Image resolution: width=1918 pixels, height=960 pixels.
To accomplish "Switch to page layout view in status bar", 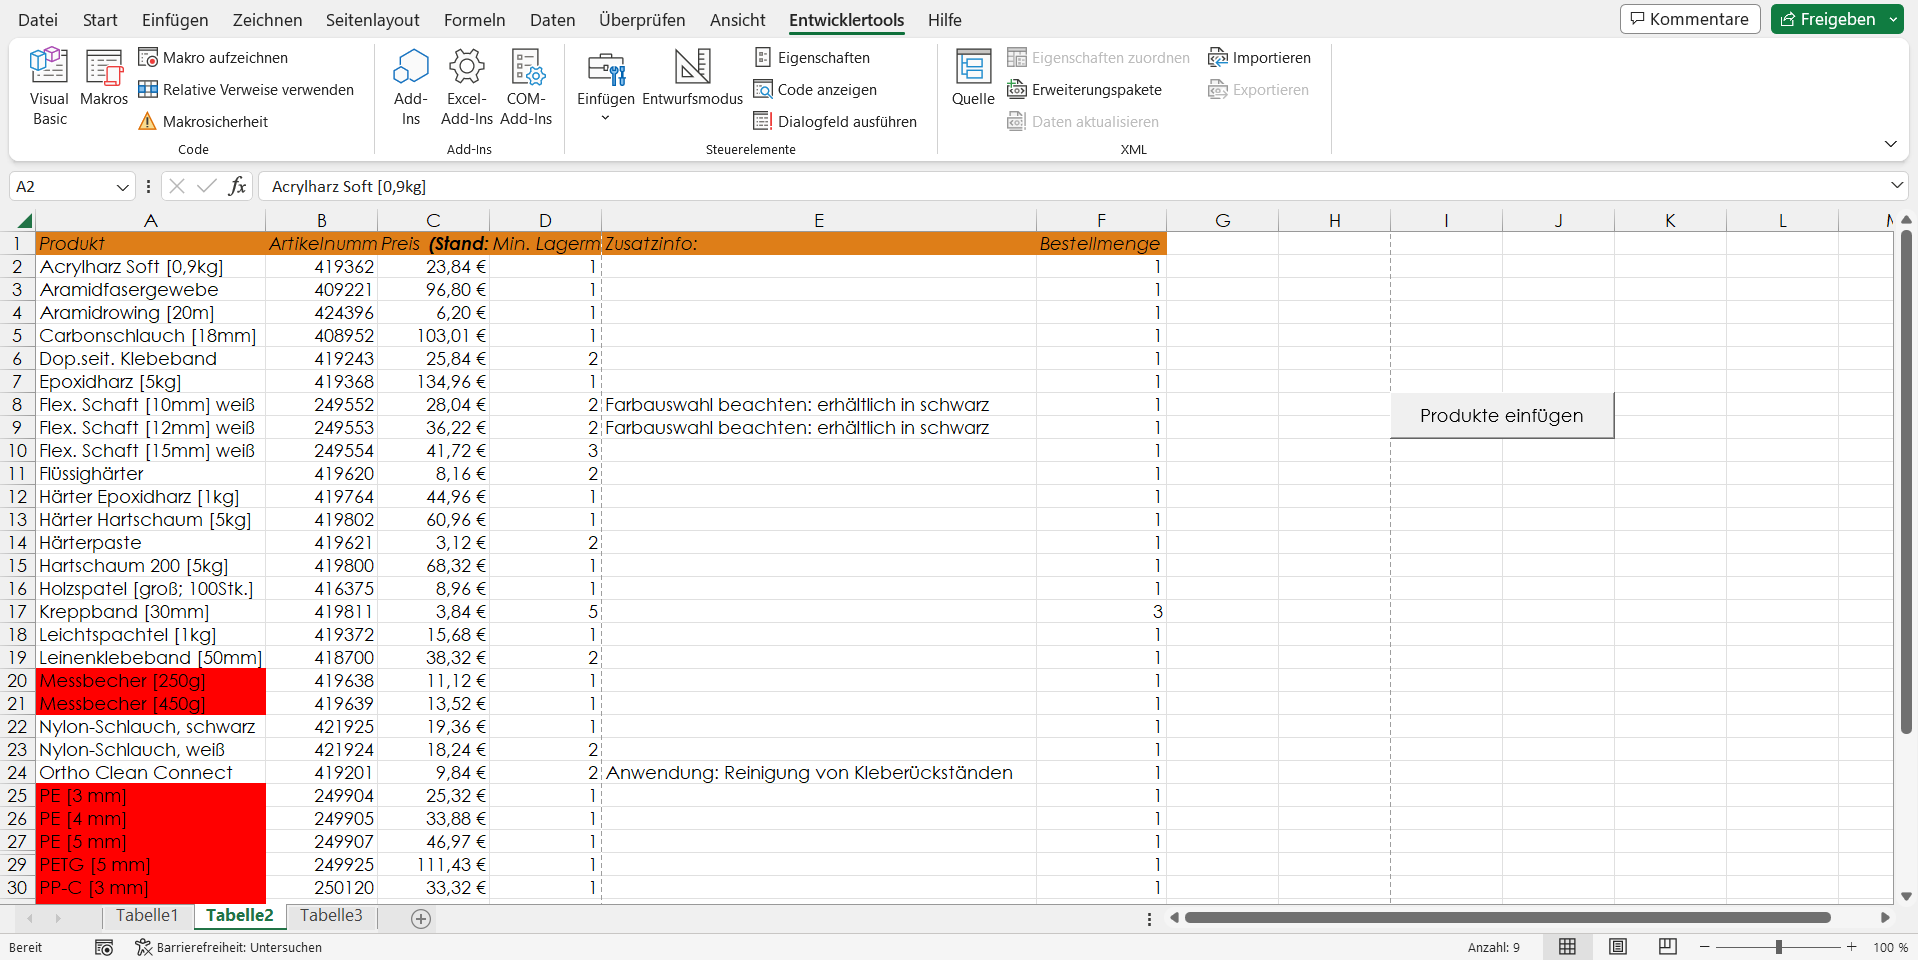I will pos(1617,947).
